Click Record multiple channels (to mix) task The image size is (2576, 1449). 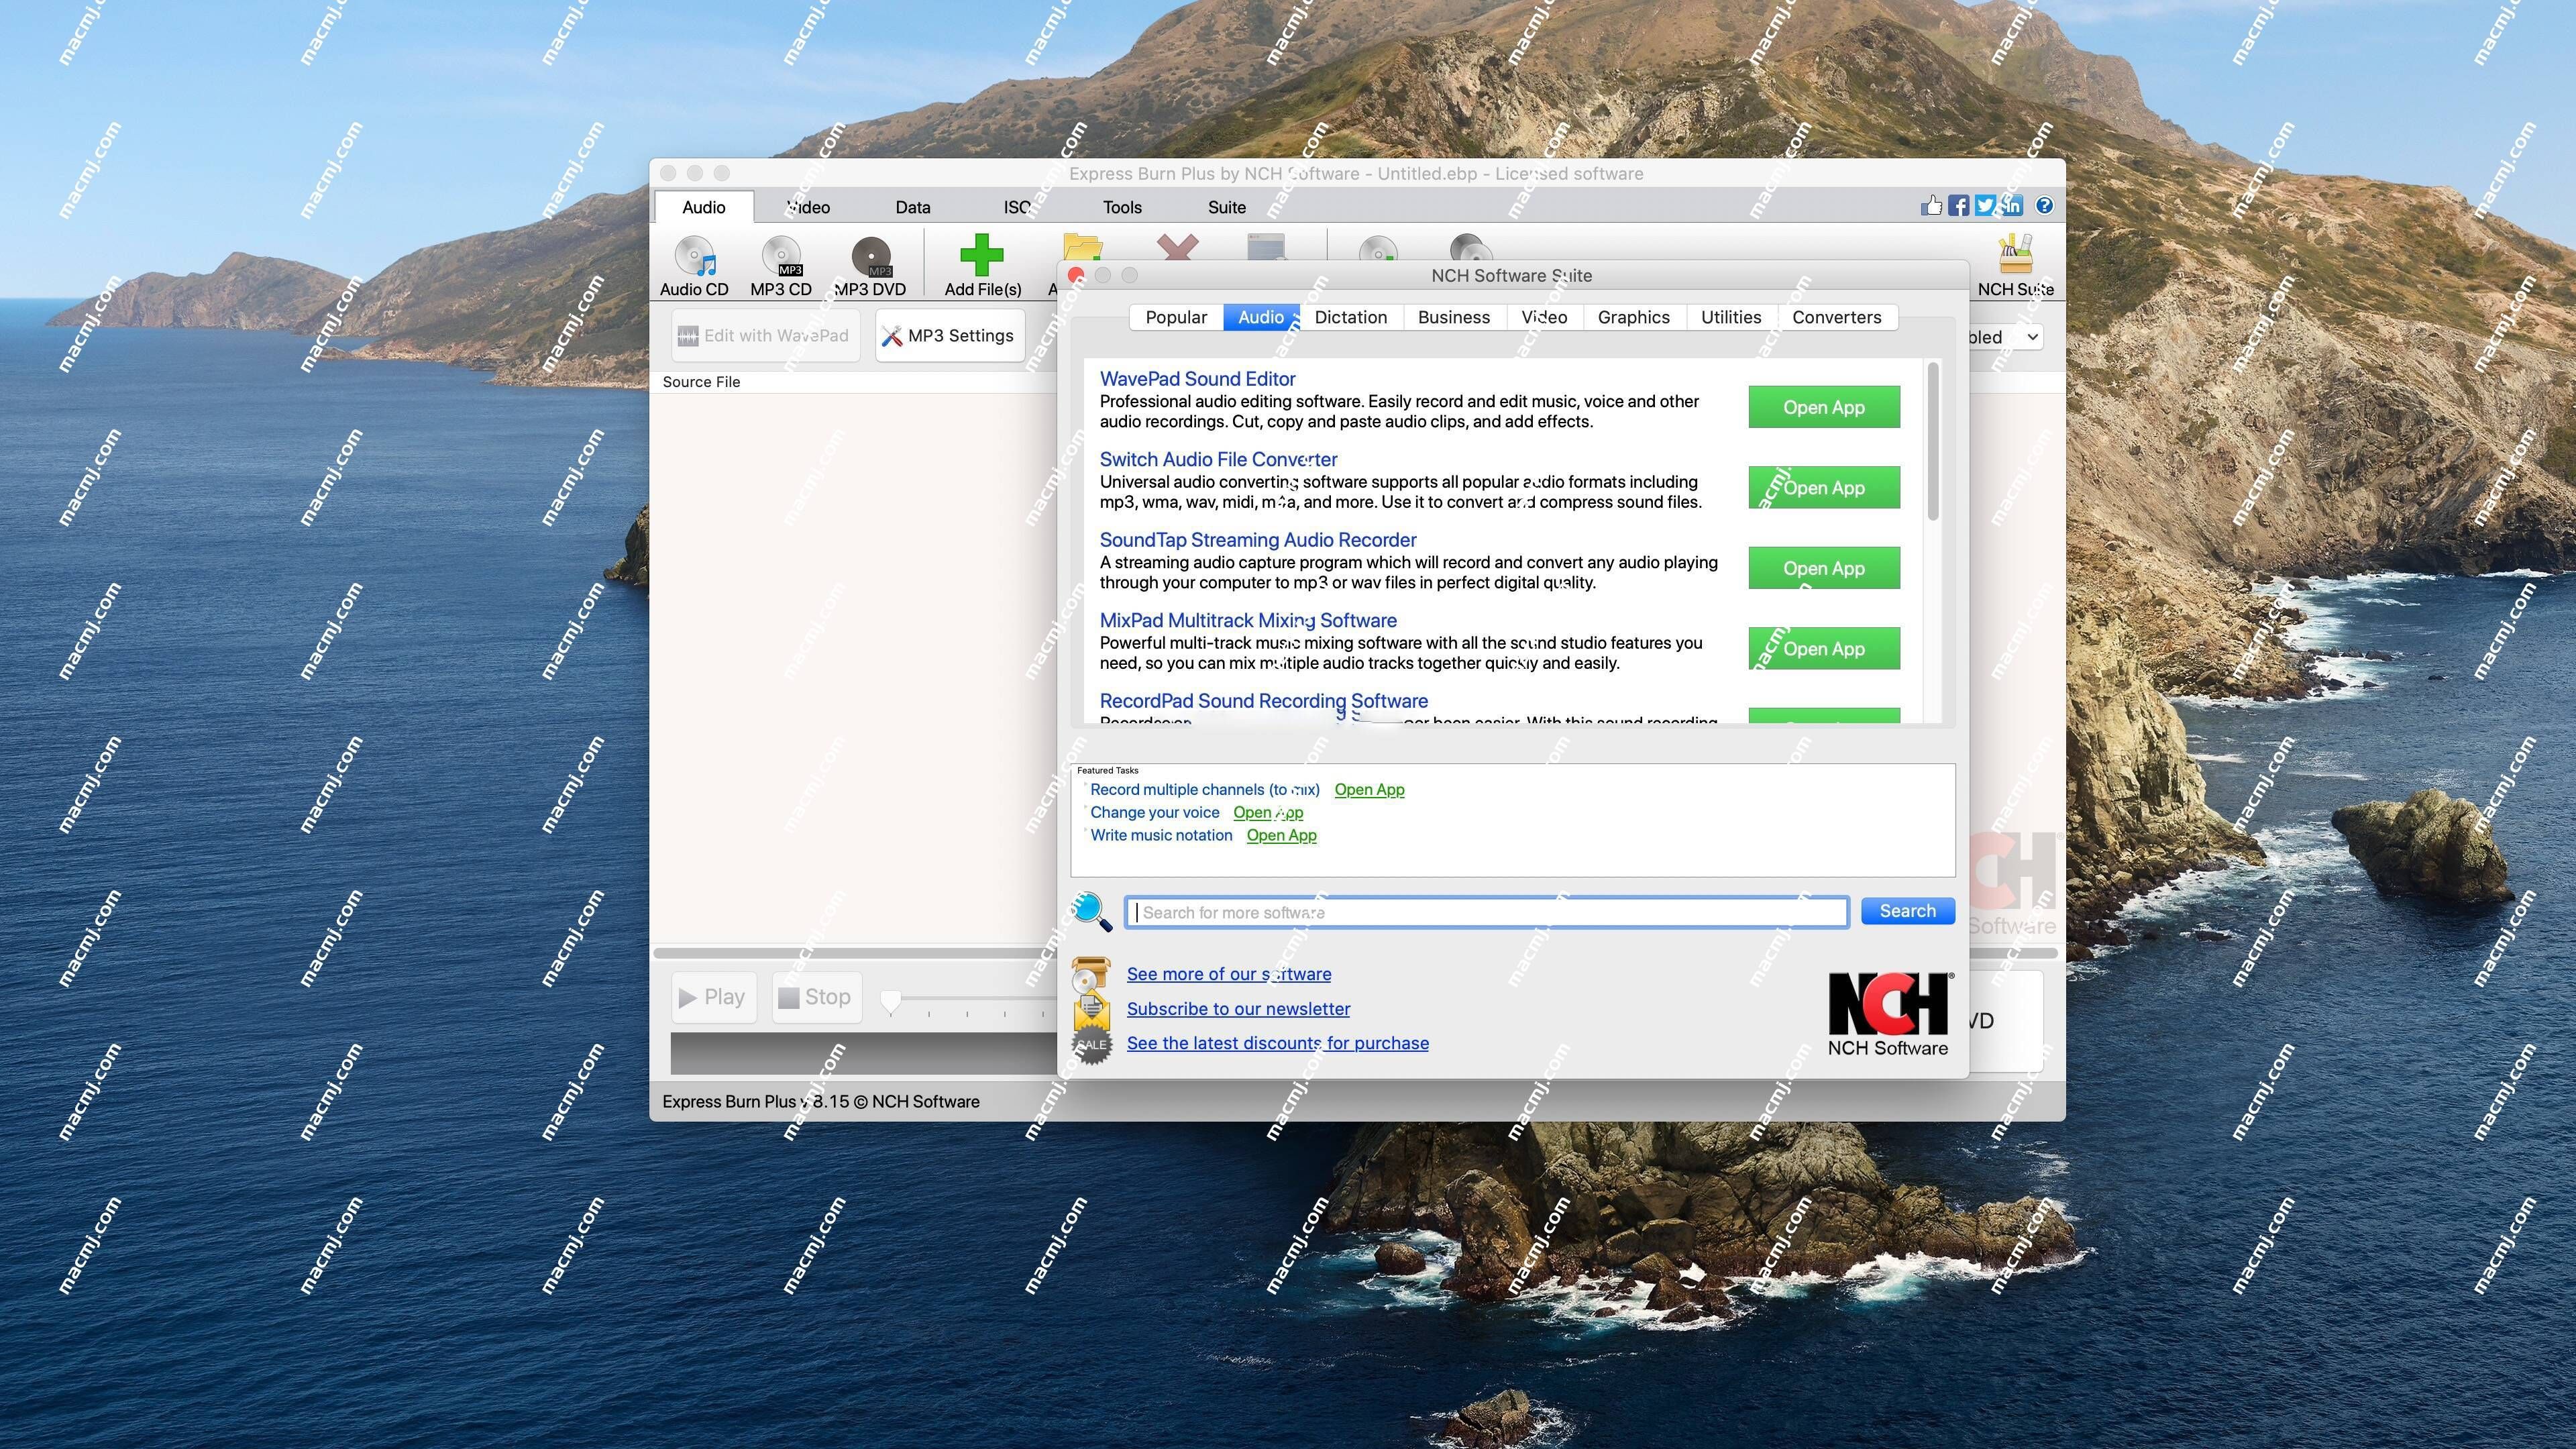tap(1204, 790)
